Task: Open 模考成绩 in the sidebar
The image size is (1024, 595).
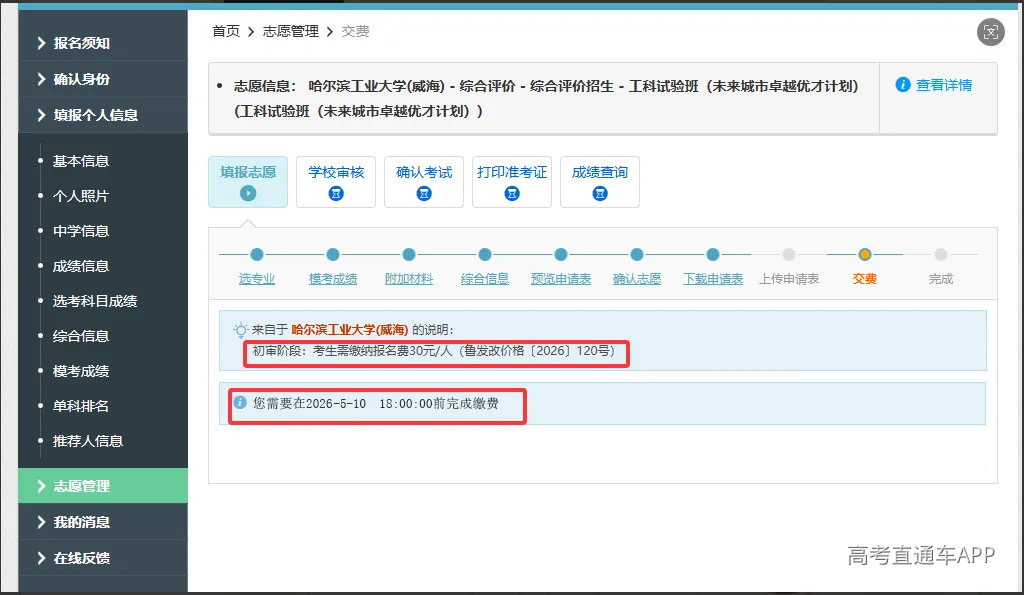Action: click(81, 371)
